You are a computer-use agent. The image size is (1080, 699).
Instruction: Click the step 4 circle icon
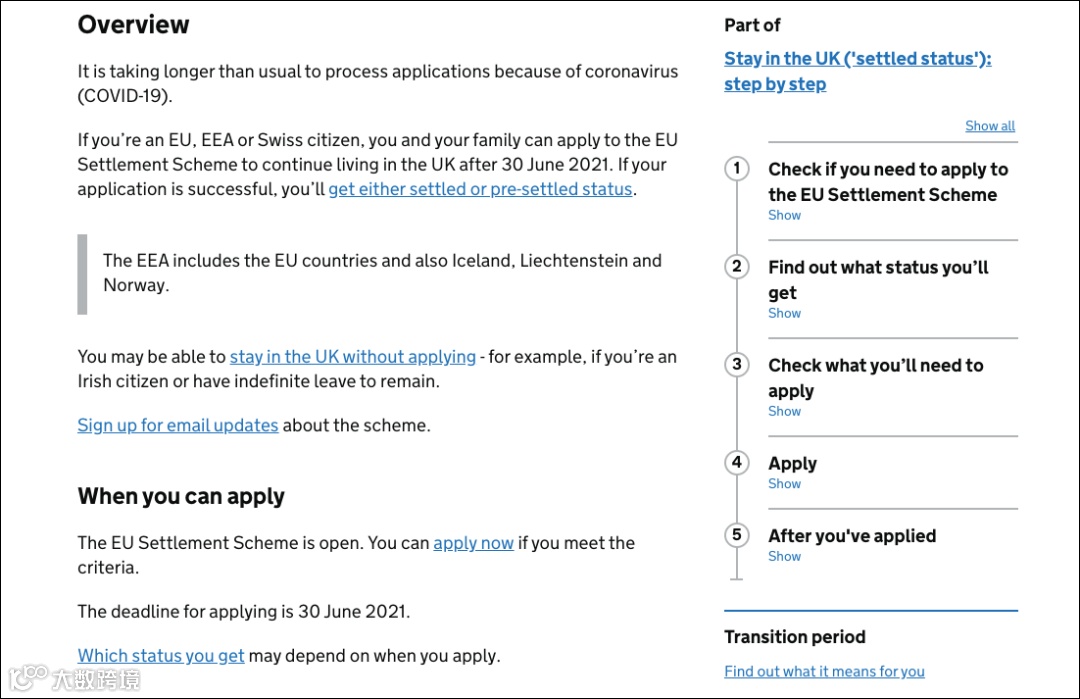tap(737, 462)
